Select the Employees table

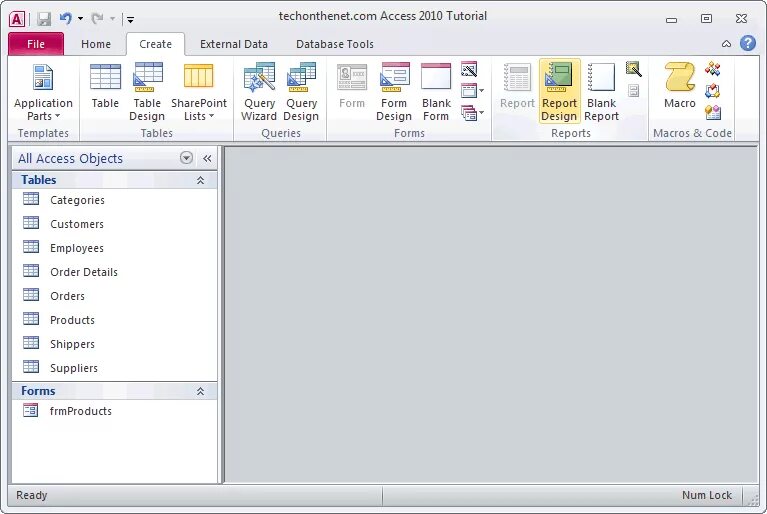(114, 248)
